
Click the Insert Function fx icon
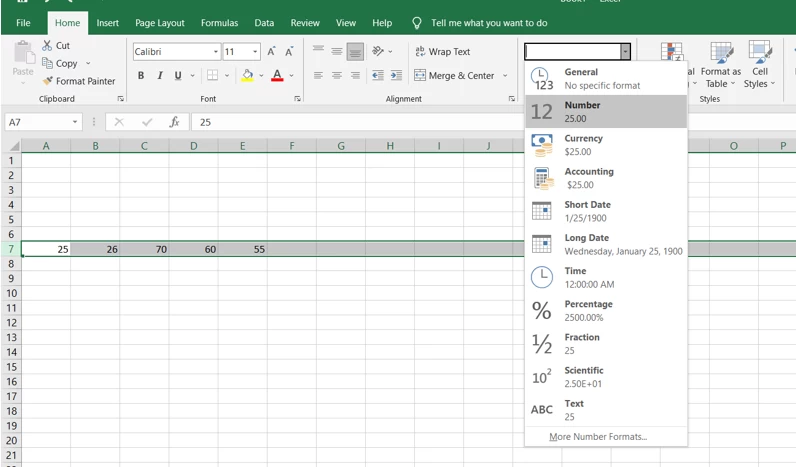(174, 122)
